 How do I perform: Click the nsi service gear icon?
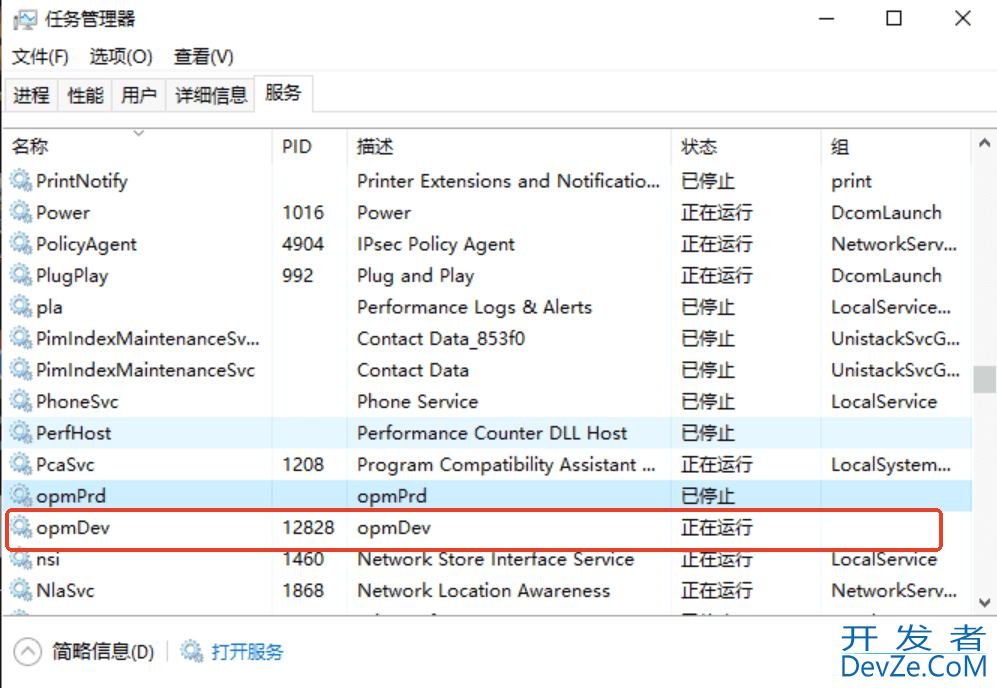pyautogui.click(x=21, y=559)
